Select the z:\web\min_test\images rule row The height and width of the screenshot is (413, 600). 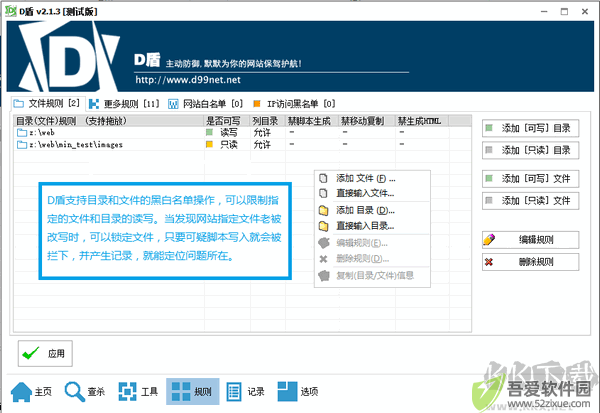(x=242, y=144)
